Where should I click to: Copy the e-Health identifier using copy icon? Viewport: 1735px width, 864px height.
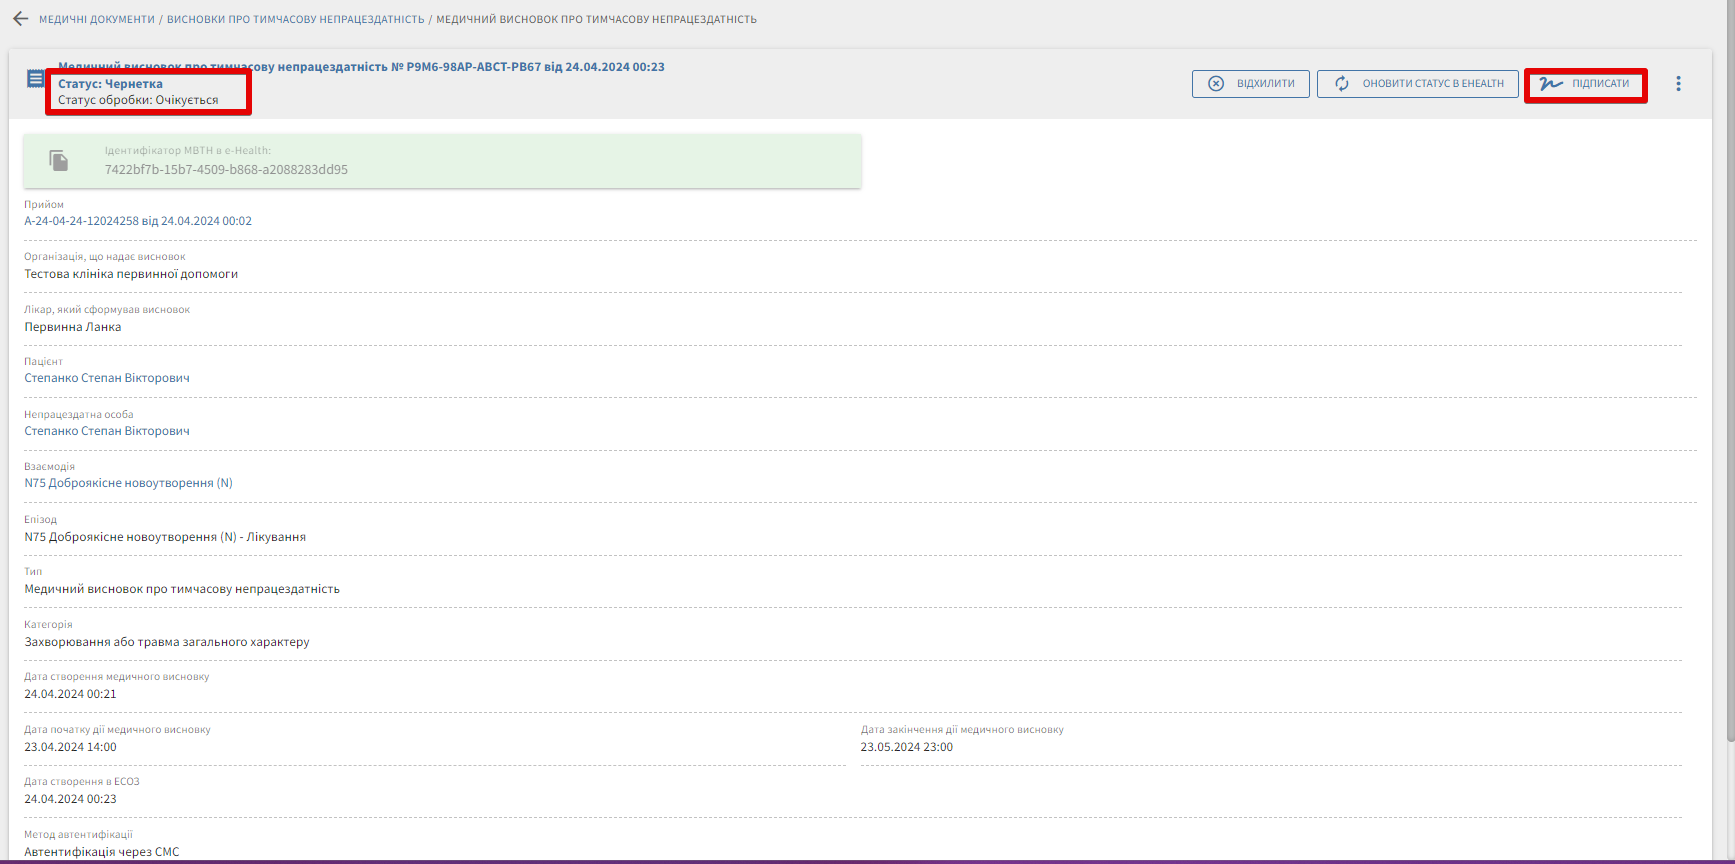click(59, 161)
